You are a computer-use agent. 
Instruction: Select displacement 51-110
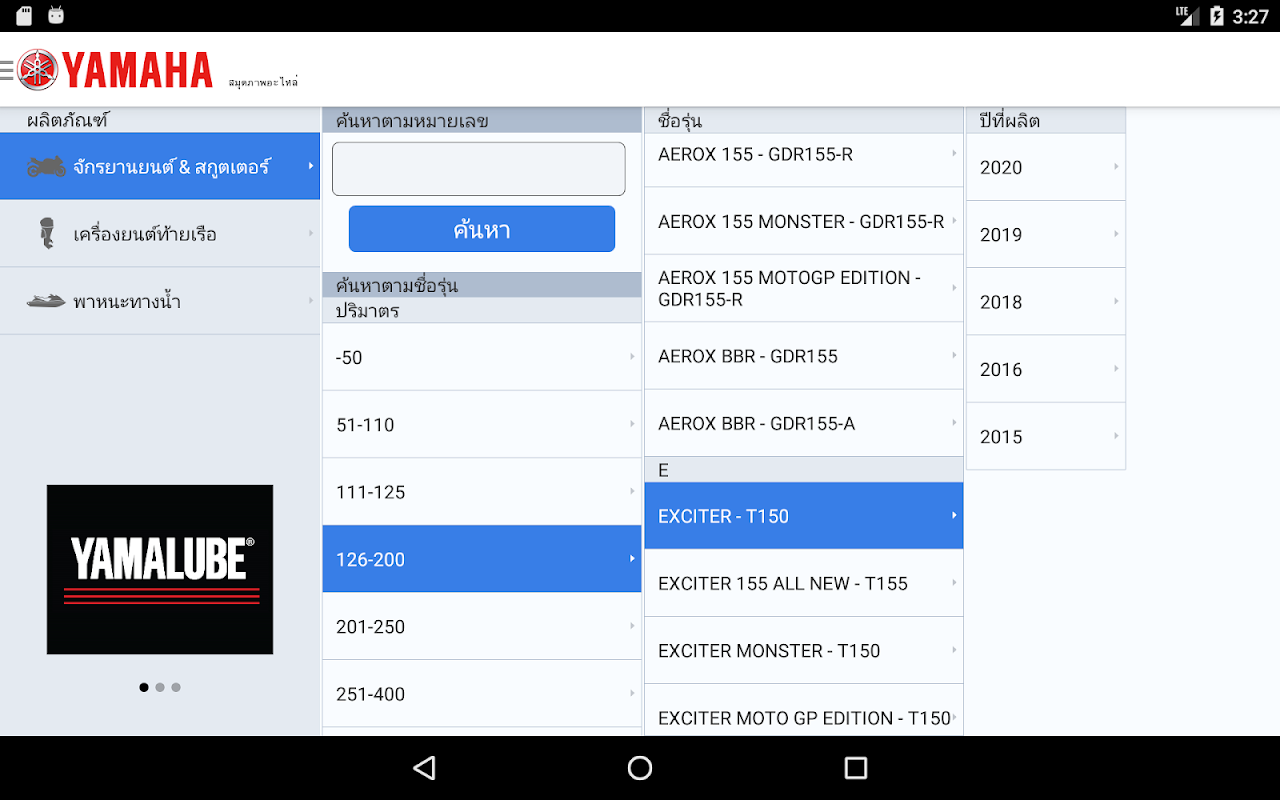[482, 424]
